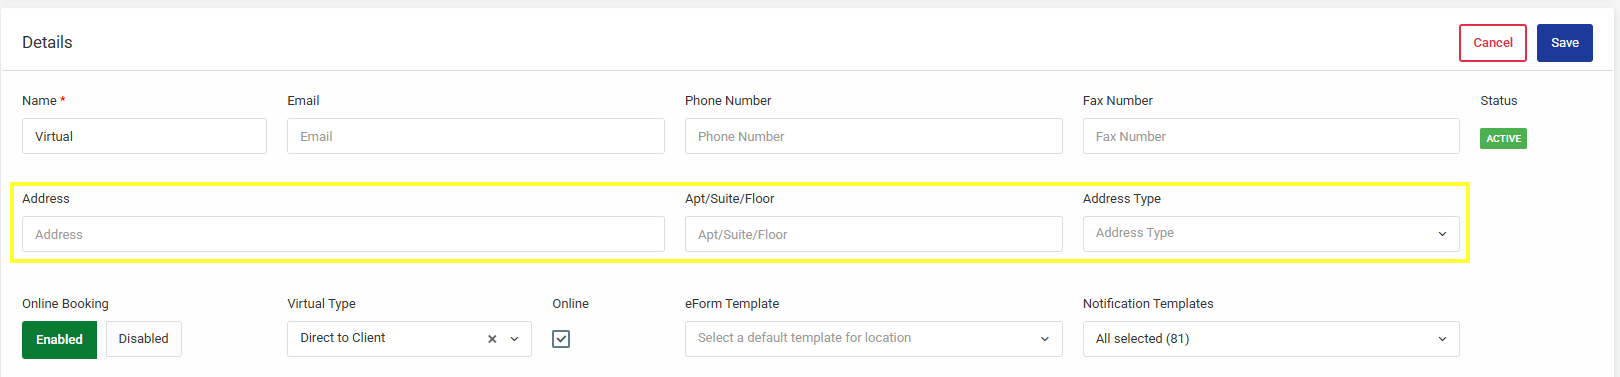Focus the Name field containing Virtual
Image resolution: width=1620 pixels, height=377 pixels.
(x=144, y=136)
